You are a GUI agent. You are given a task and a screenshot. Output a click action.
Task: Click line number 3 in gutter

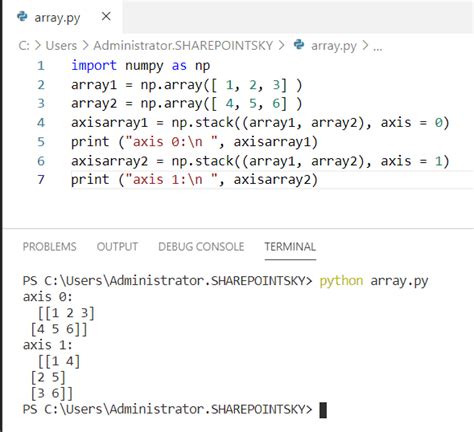coord(41,103)
